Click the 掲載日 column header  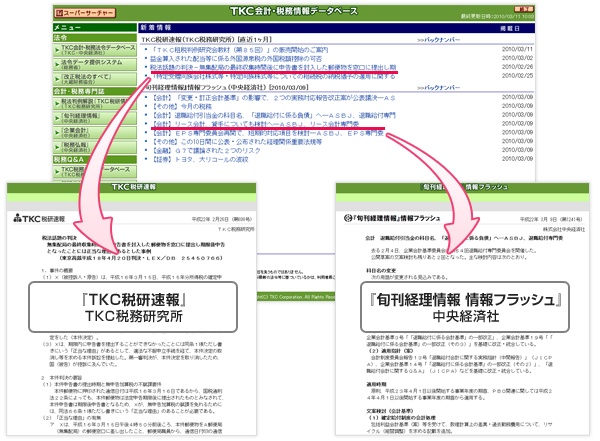510,28
